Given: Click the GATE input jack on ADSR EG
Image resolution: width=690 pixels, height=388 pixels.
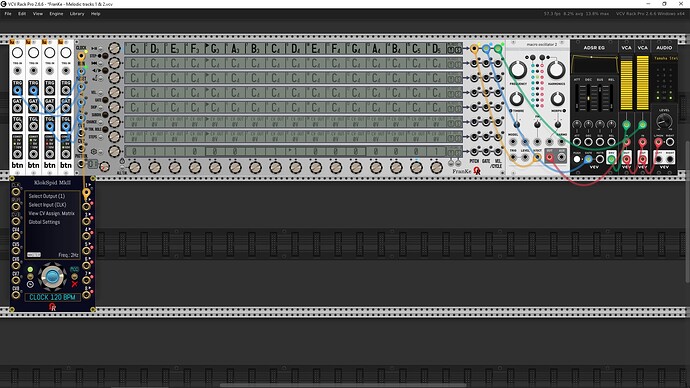Looking at the screenshot, I should pyautogui.click(x=588, y=159).
